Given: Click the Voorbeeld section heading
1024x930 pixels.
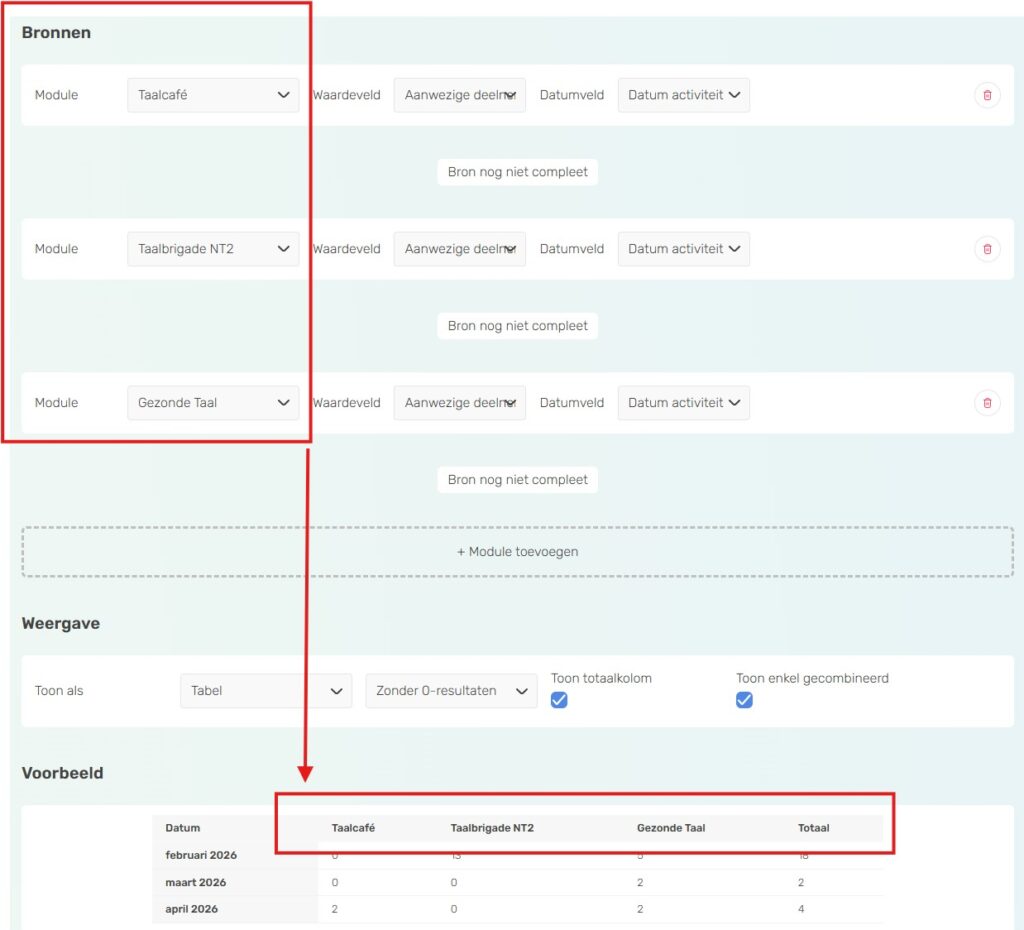Looking at the screenshot, I should [x=63, y=773].
